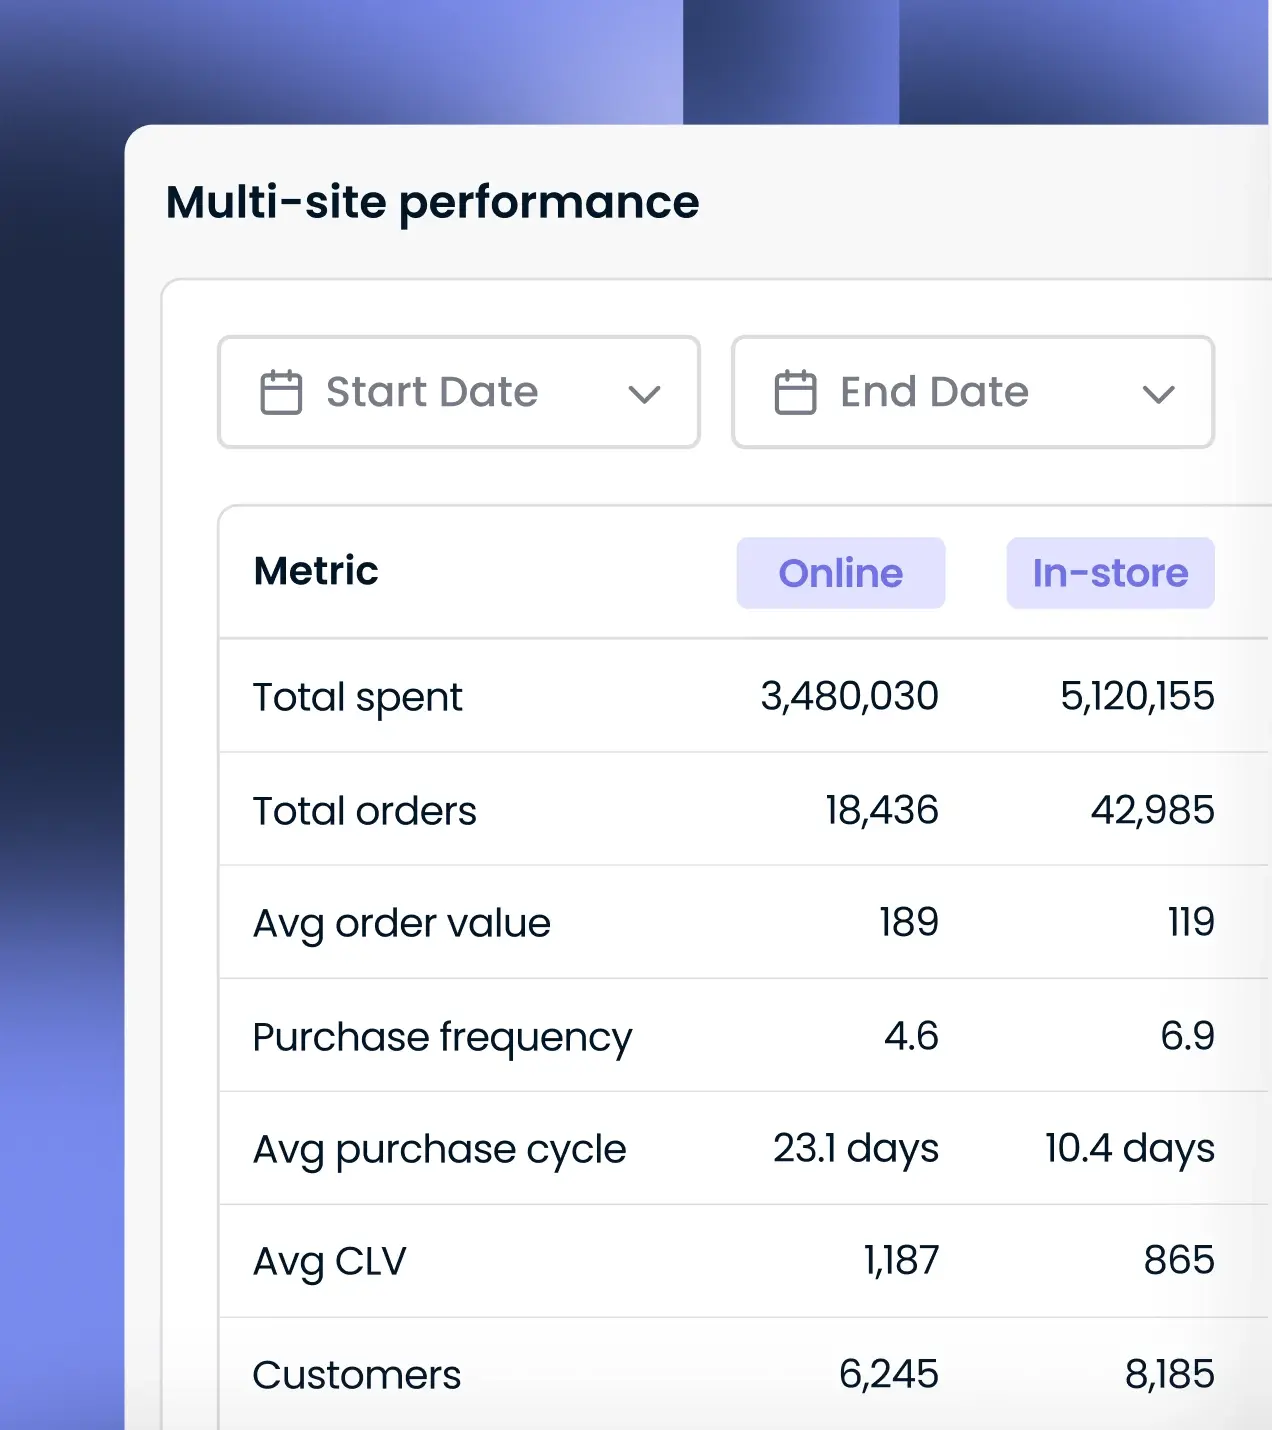
Task: Open the End Date picker
Action: pos(971,392)
